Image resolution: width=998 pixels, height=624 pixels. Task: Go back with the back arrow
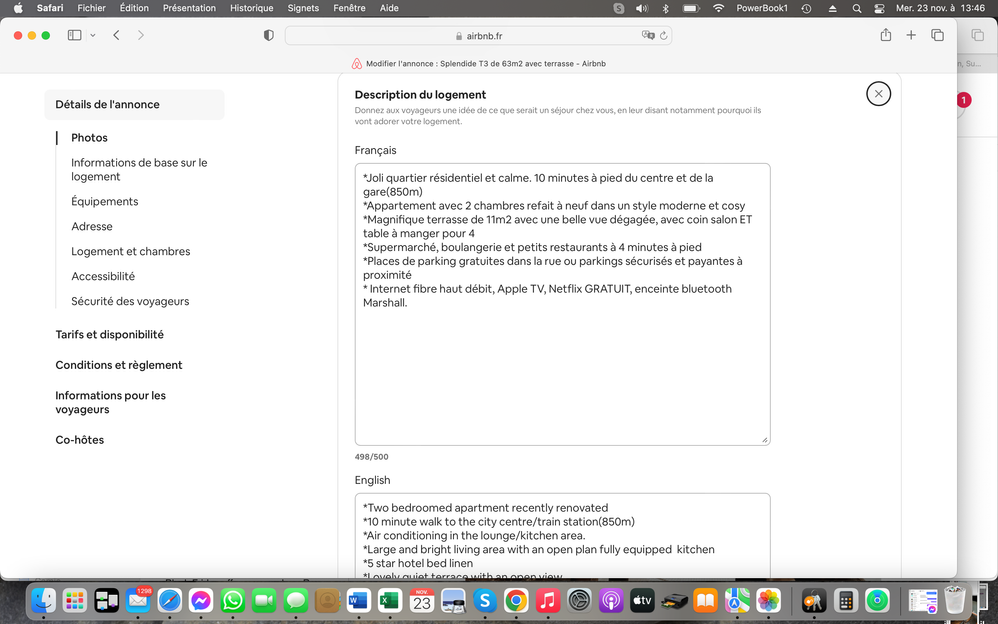pos(116,35)
